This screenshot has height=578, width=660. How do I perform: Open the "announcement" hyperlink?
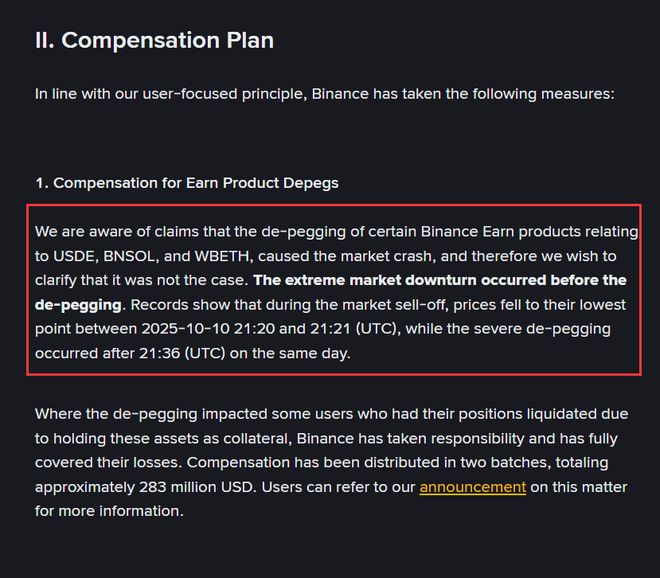pos(472,487)
